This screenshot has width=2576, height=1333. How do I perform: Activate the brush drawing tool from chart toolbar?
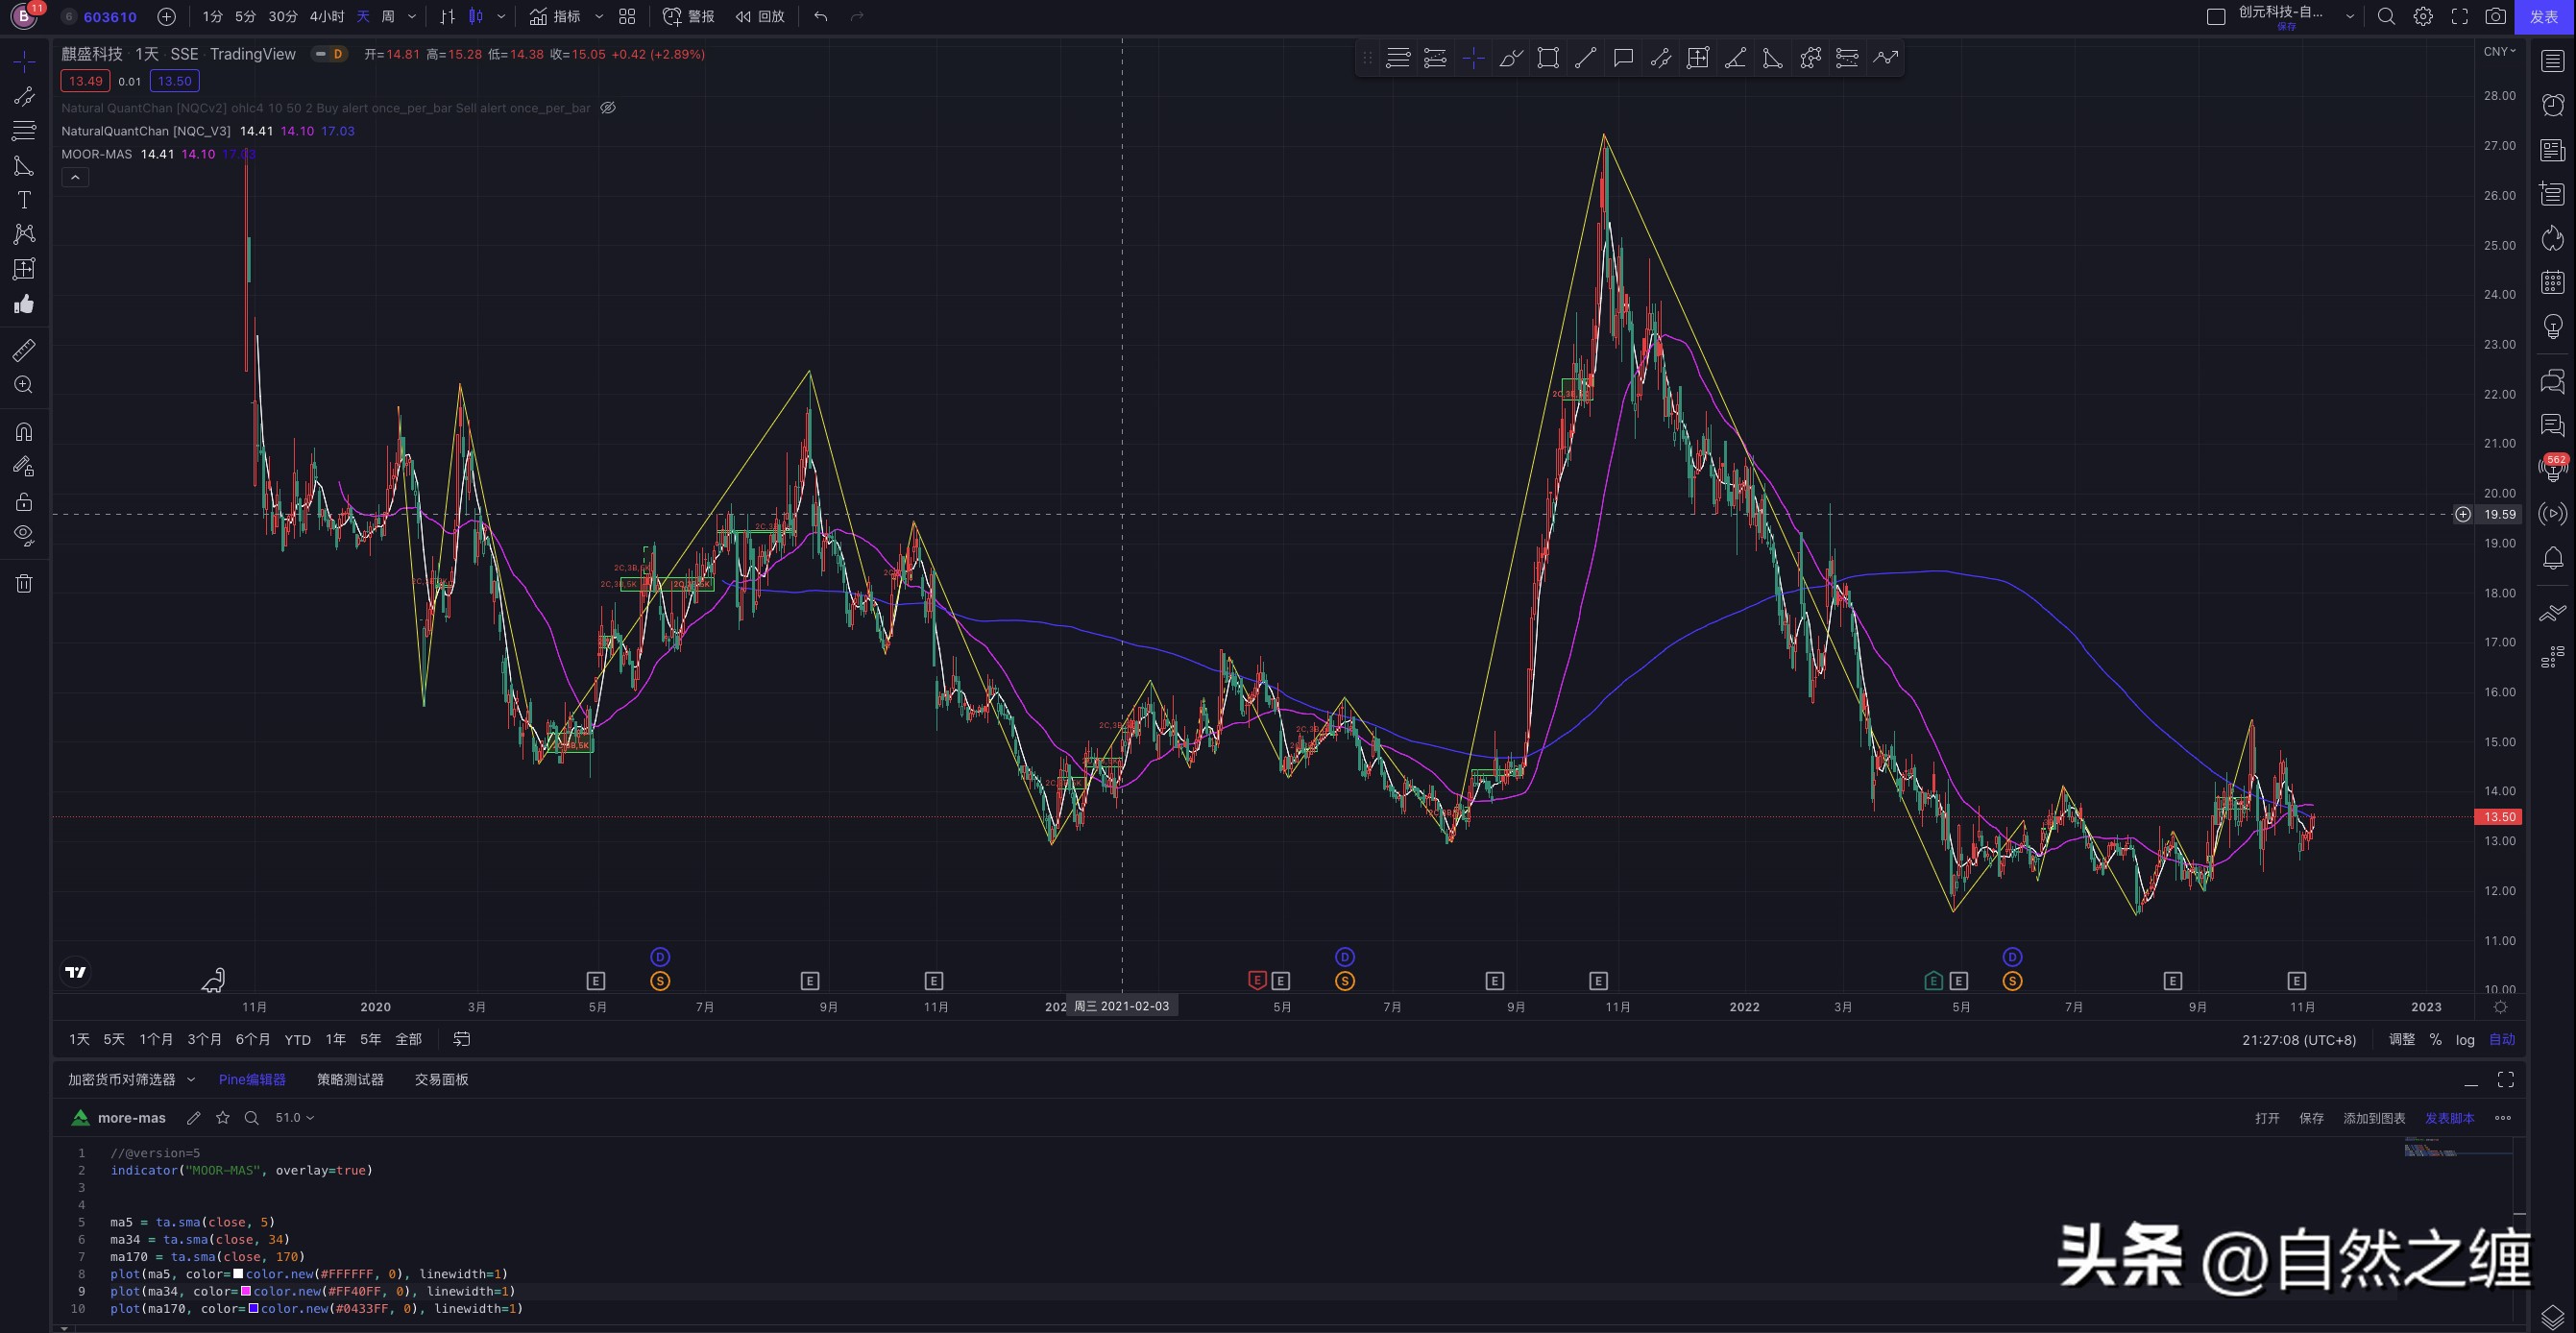[1510, 58]
